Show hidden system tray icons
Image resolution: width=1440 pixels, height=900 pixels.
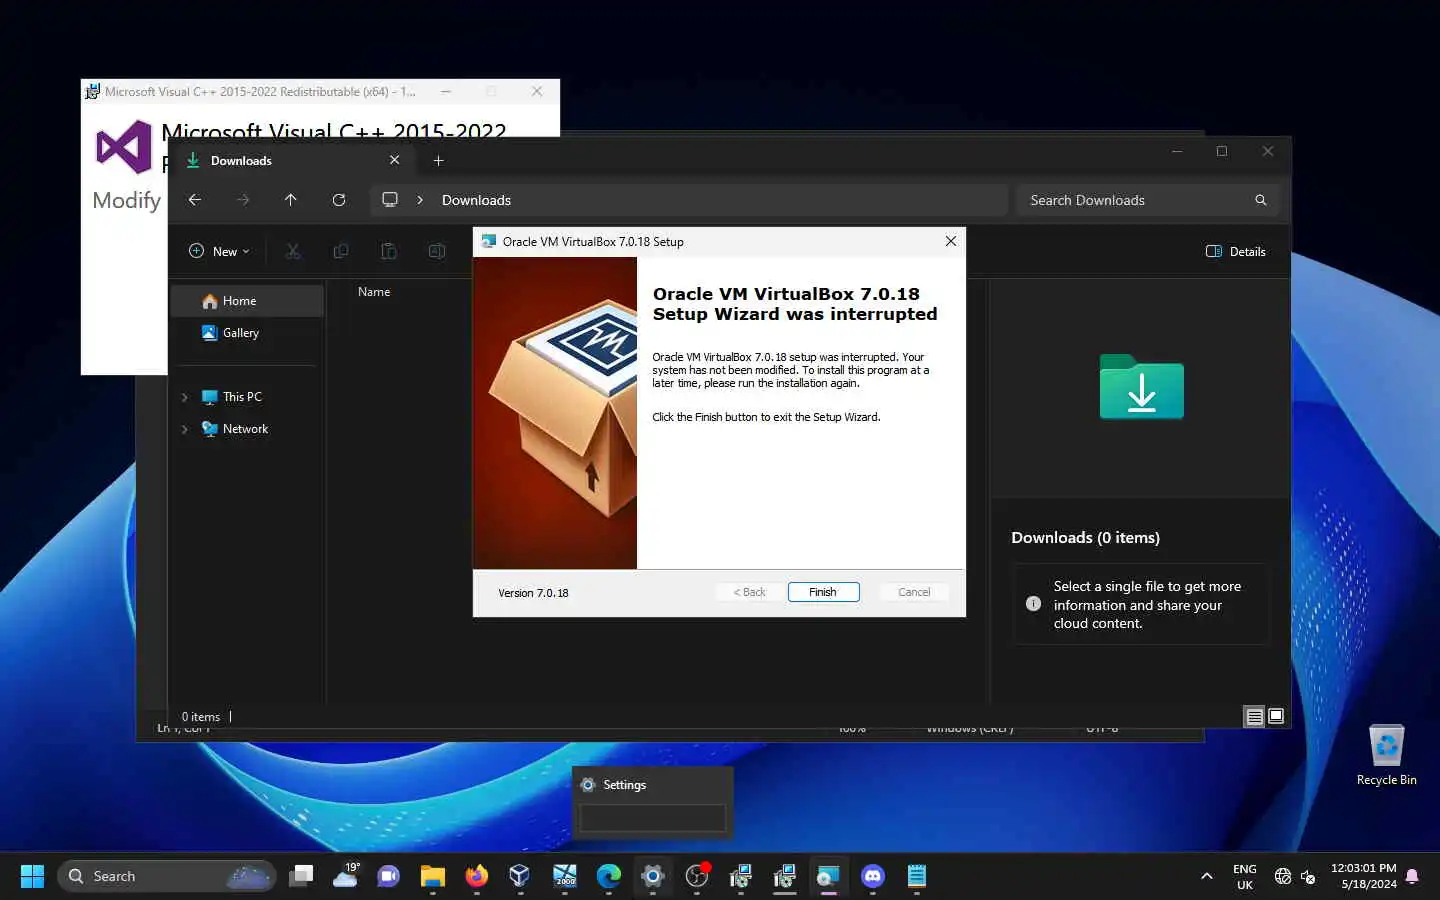pos(1207,876)
